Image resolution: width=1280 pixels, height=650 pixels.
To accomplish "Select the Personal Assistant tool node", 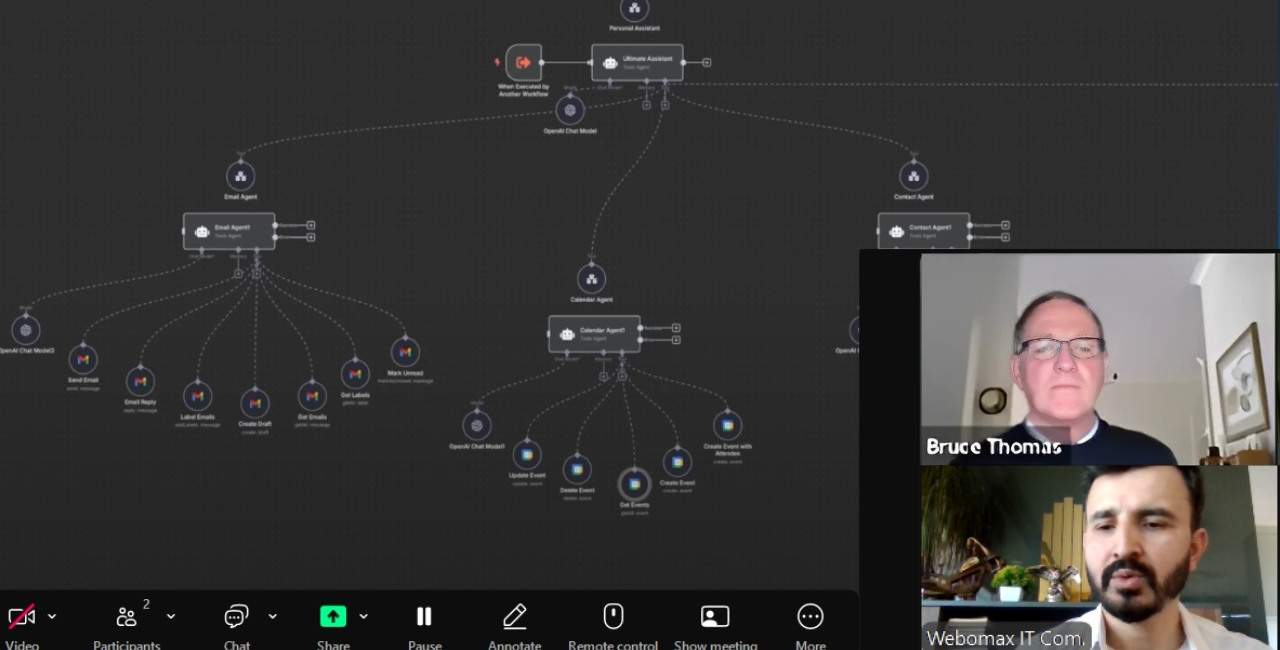I will click(x=634, y=9).
